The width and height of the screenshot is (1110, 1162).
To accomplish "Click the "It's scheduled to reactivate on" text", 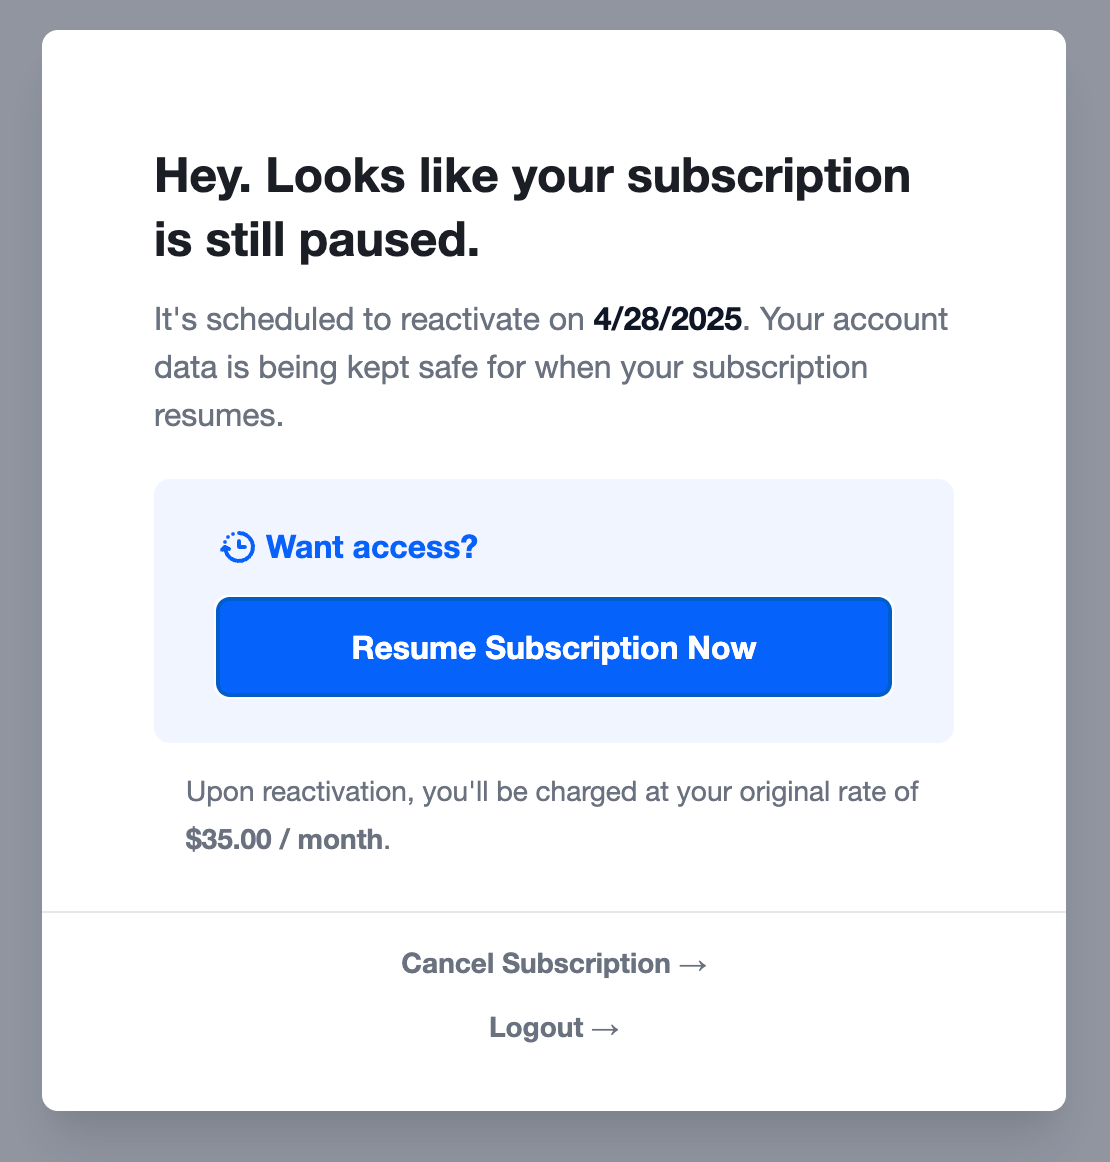I will [369, 319].
